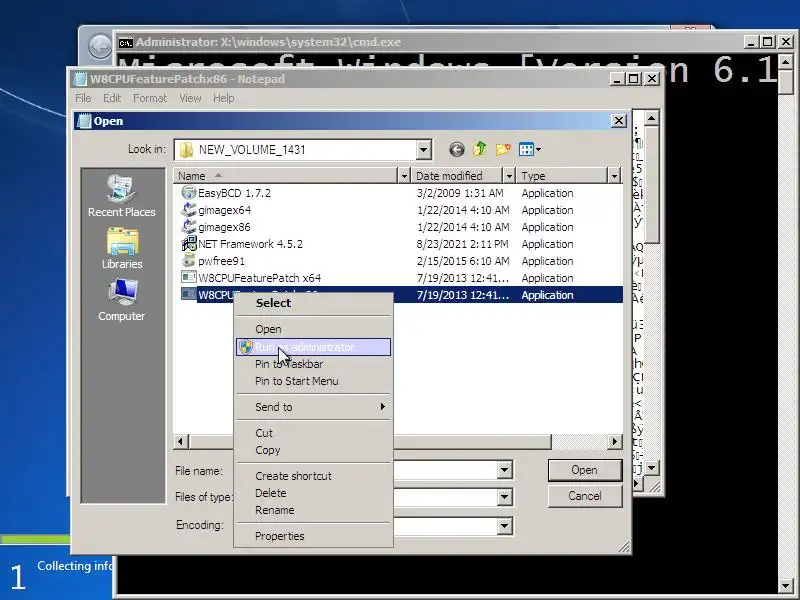Expand the Send to submenu
This screenshot has width=800, height=600.
click(x=313, y=407)
